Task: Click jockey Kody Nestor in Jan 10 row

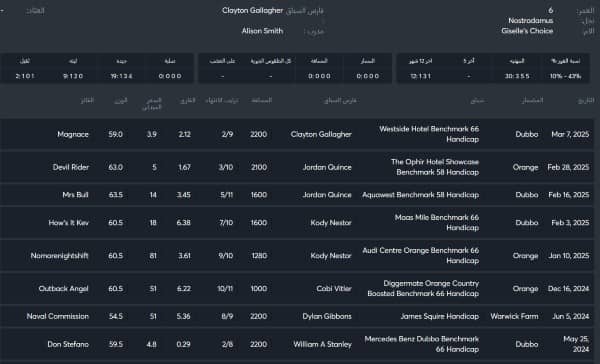Action: click(331, 256)
